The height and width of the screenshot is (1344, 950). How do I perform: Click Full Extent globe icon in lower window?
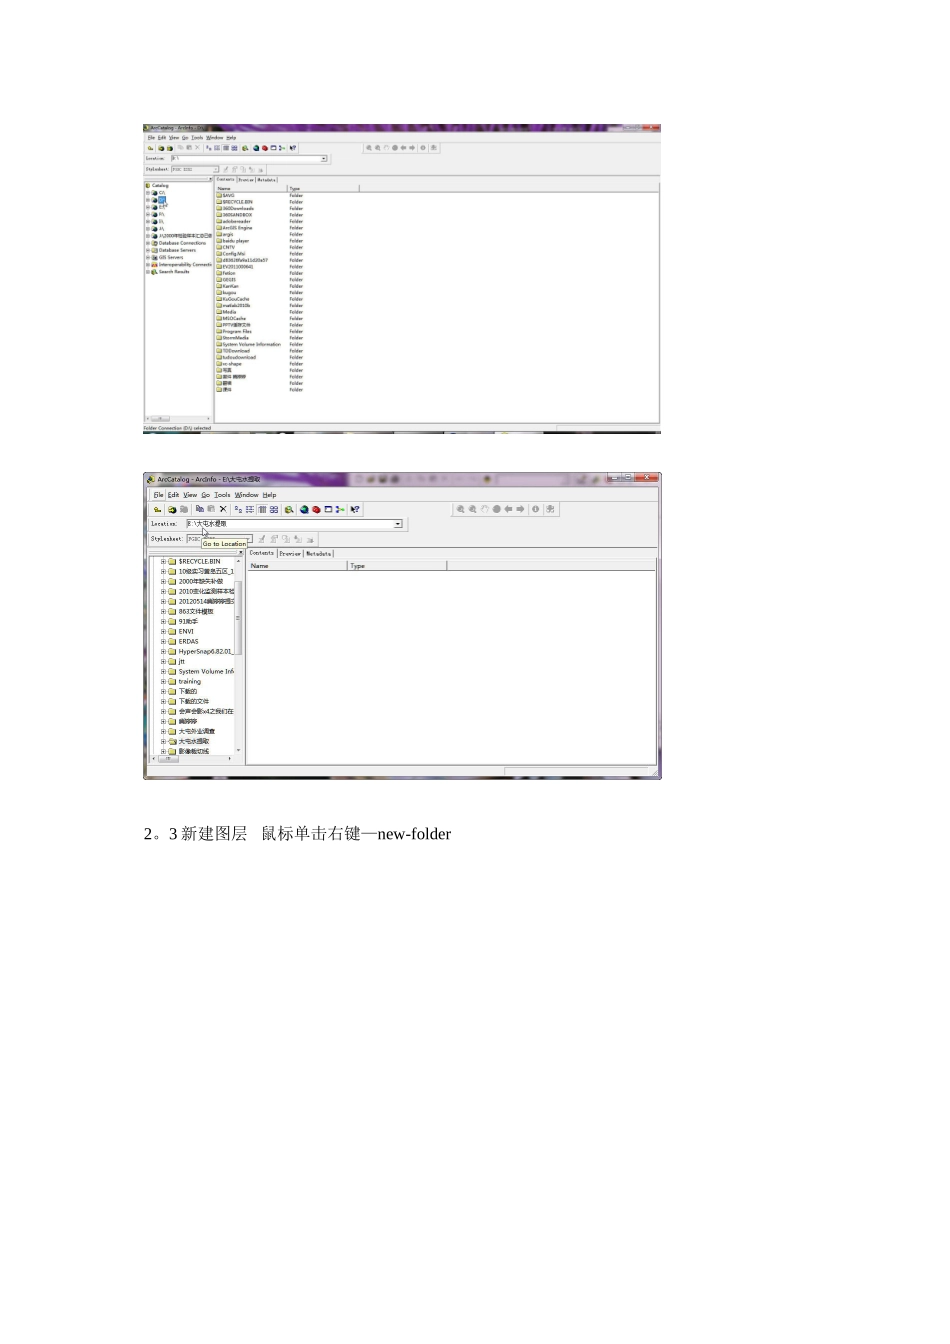(x=497, y=509)
